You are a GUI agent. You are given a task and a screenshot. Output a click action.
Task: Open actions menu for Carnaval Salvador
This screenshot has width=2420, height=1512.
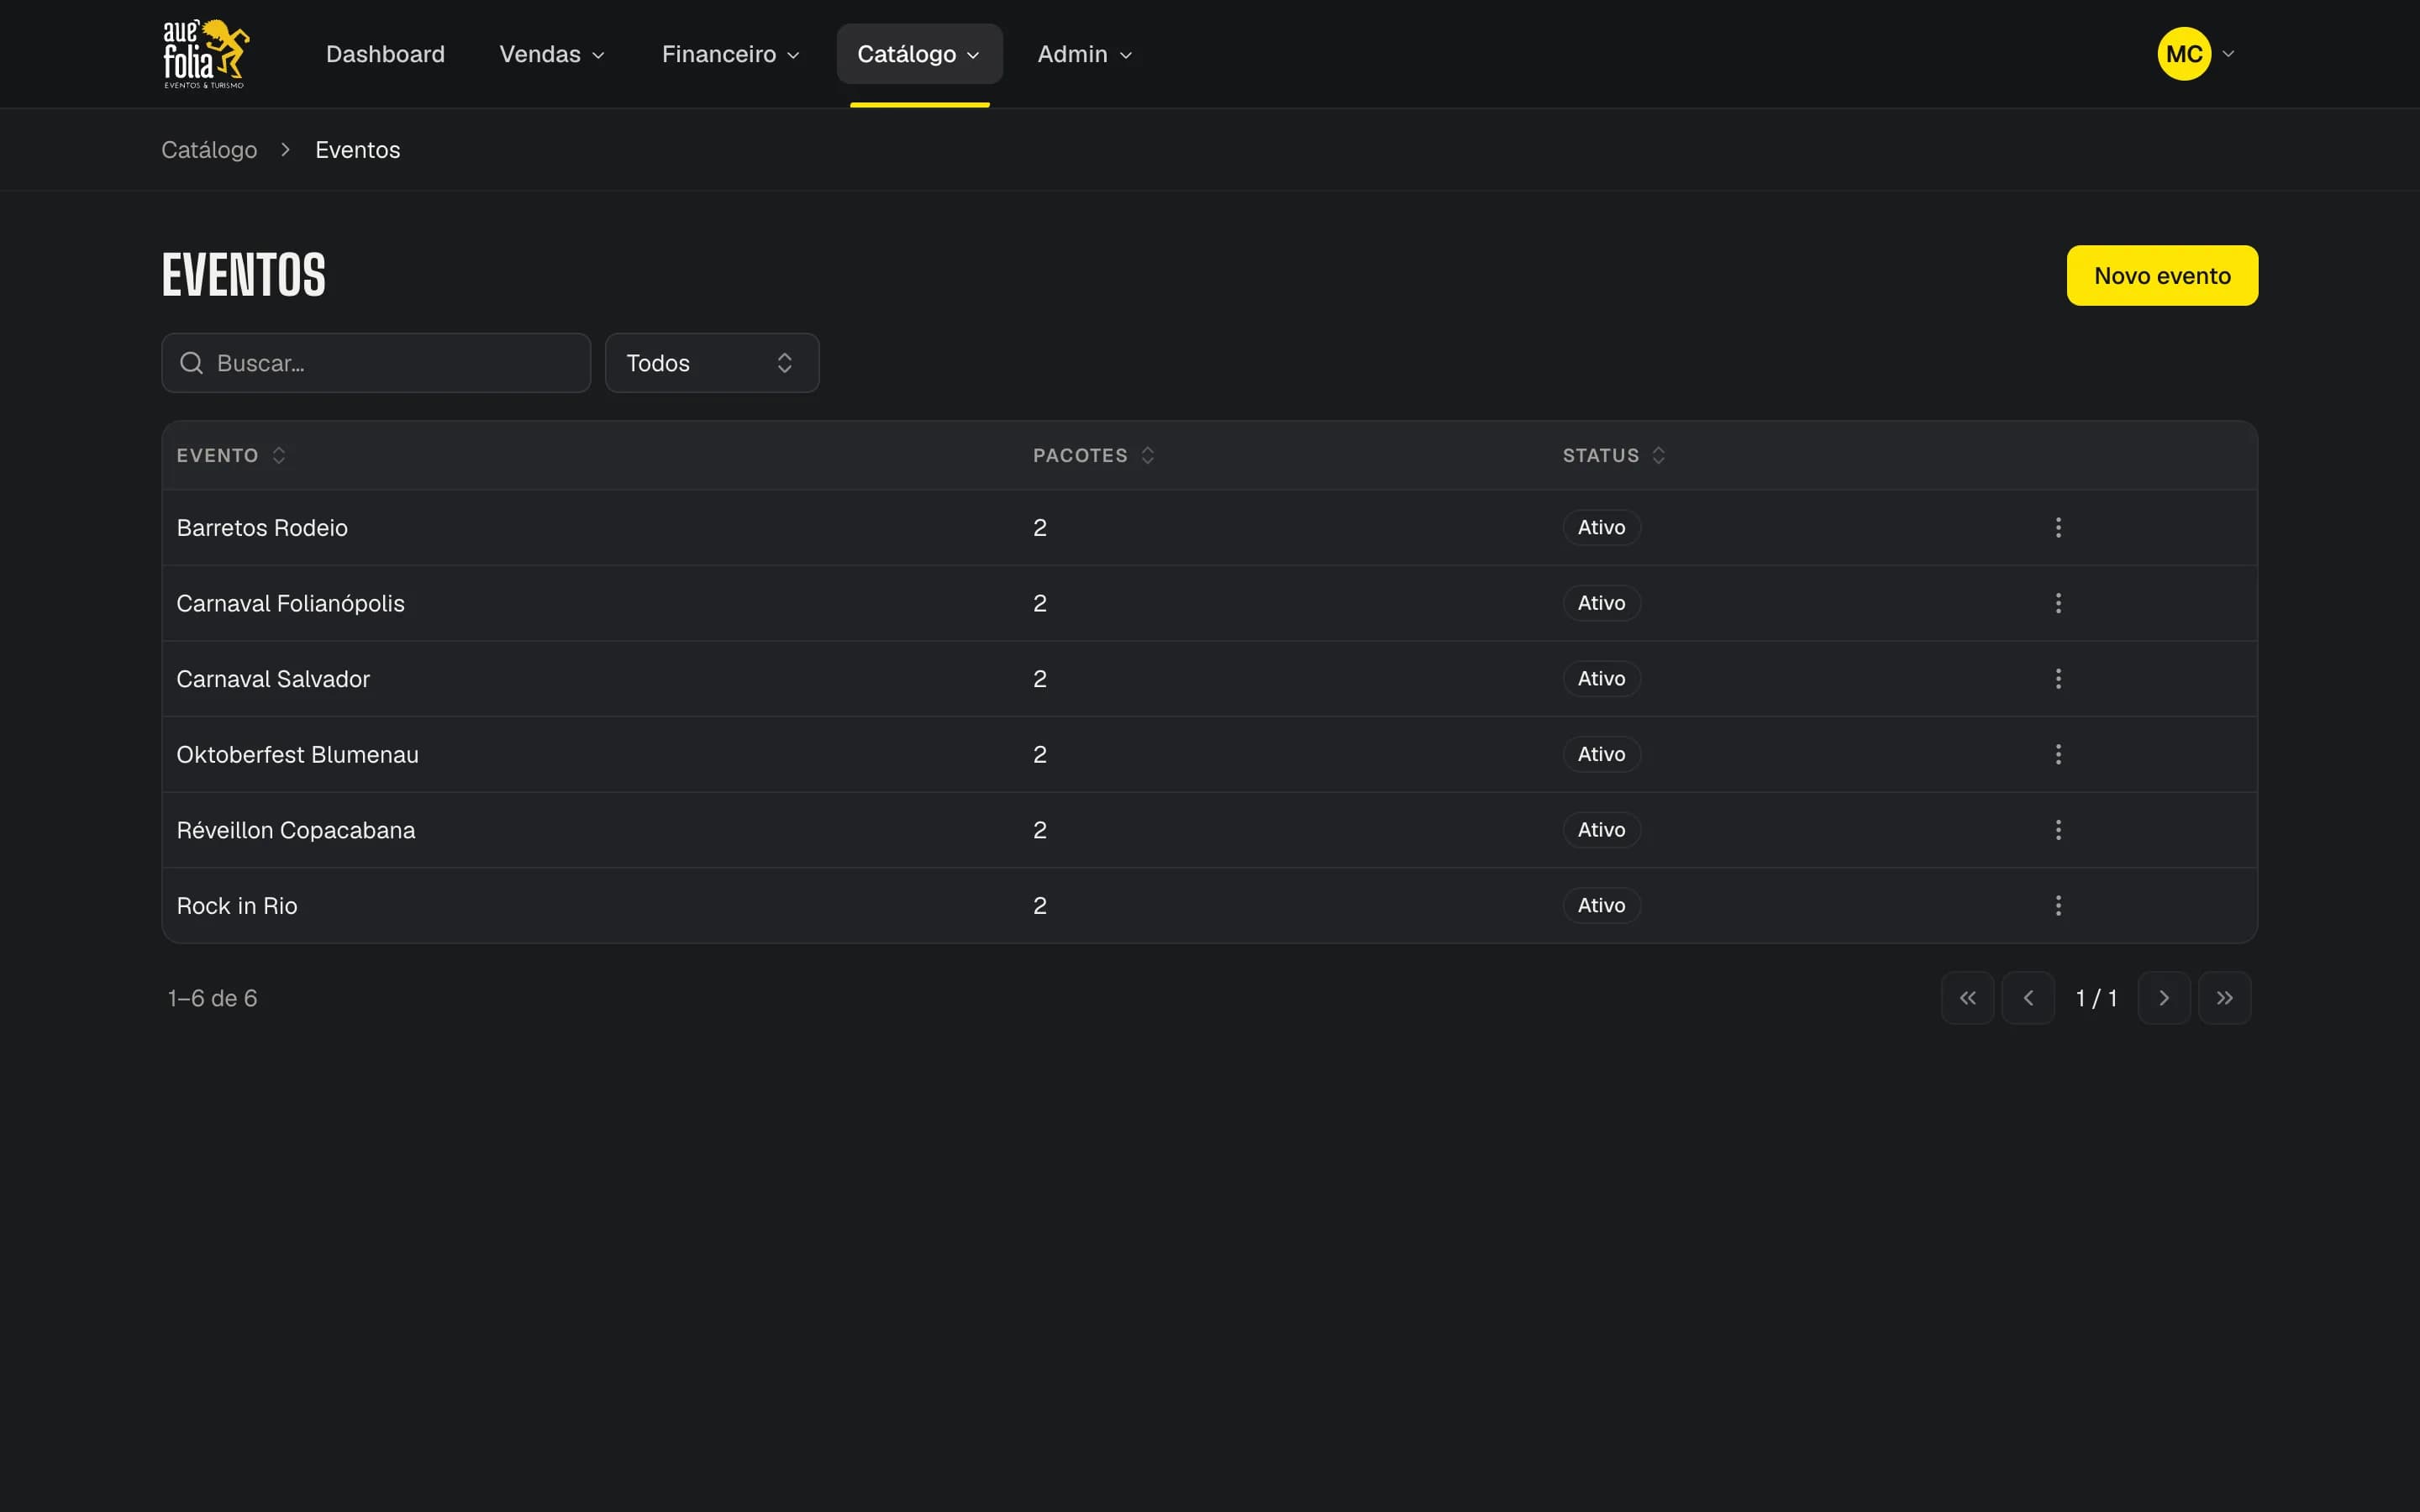[2058, 679]
